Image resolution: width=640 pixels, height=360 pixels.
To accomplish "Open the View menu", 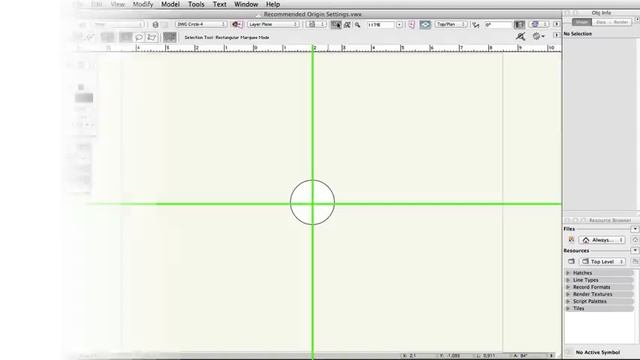I will [118, 4].
